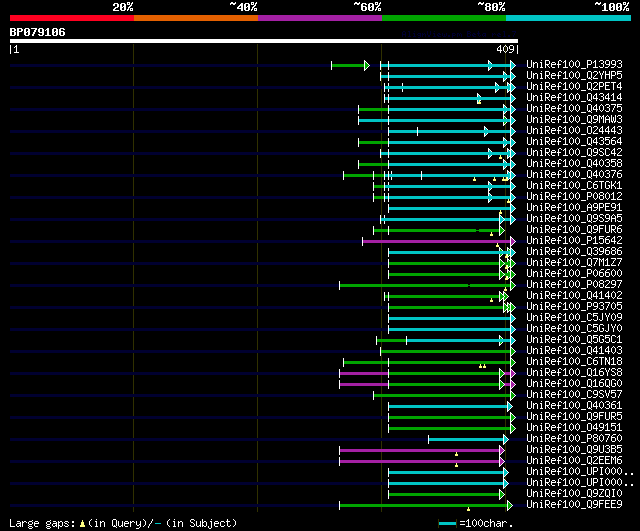
Task: Open hit UniRef100_P13993
Action: 574,64
